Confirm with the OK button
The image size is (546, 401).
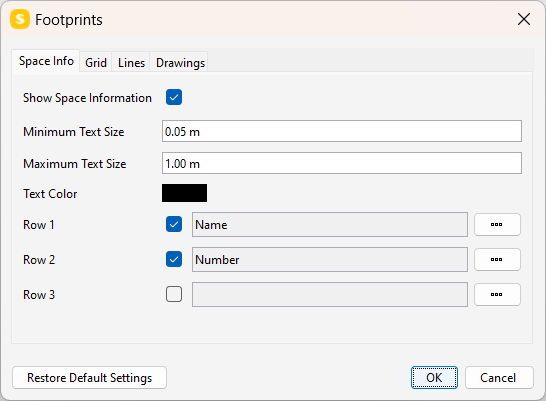pos(434,378)
